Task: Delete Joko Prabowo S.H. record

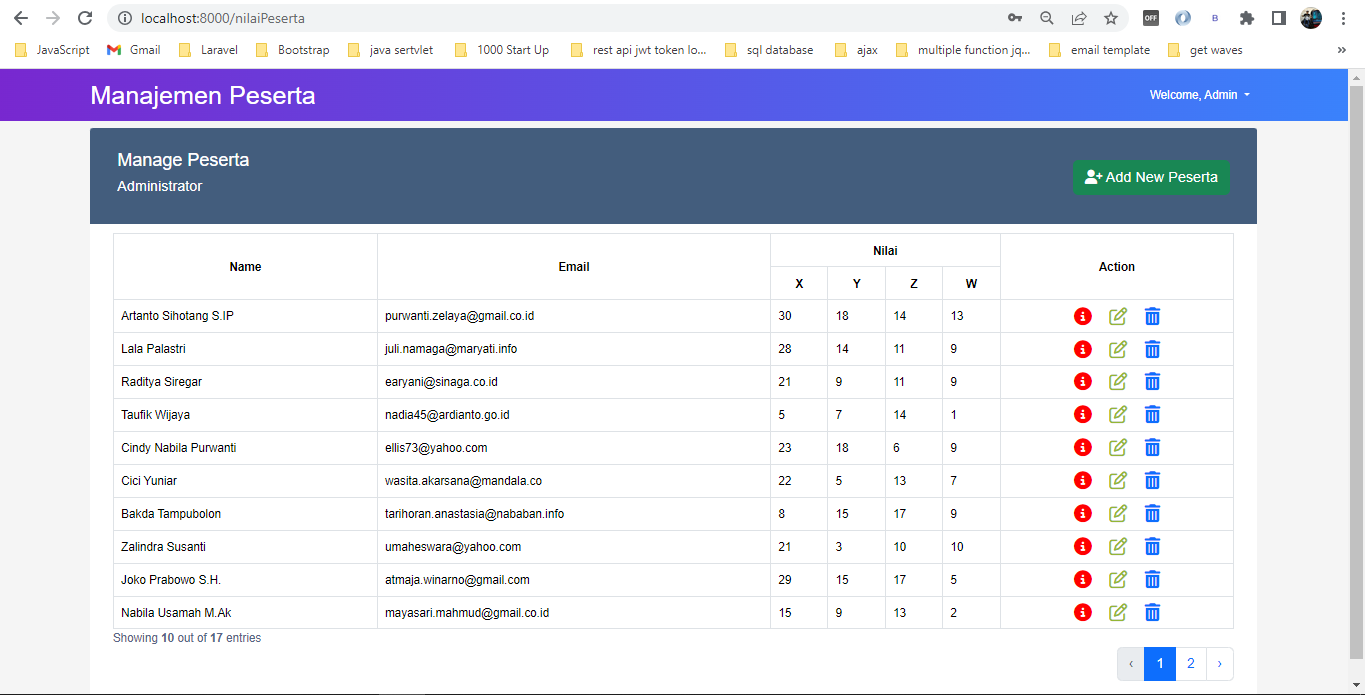Action: tap(1152, 579)
